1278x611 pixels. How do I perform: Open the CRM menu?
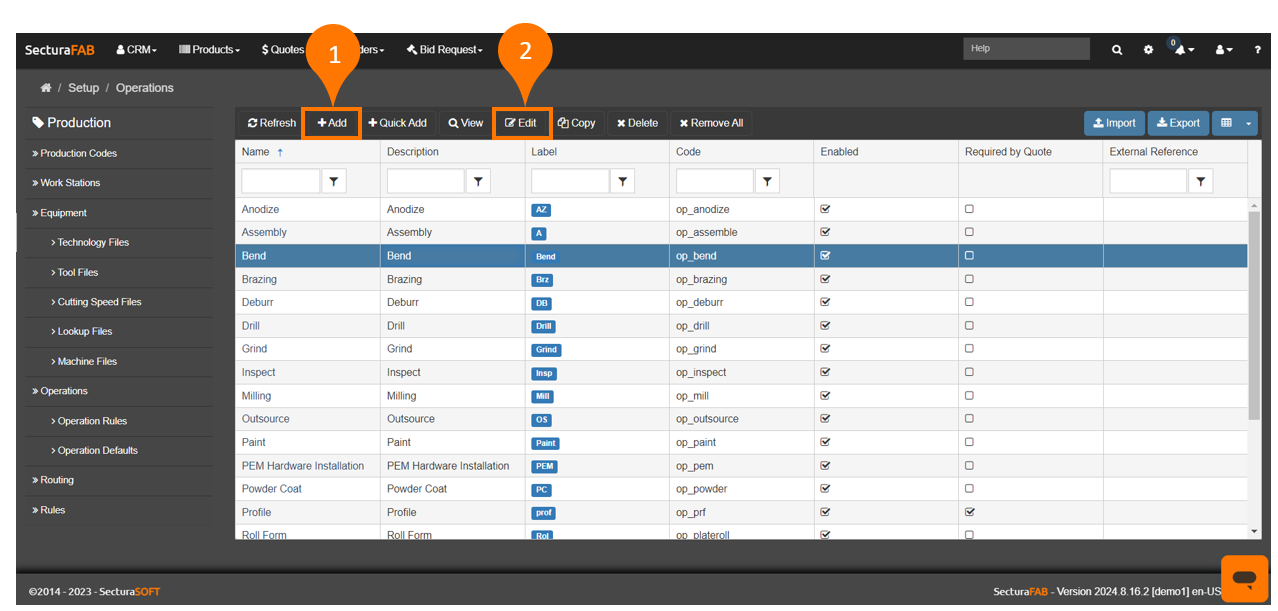click(136, 50)
